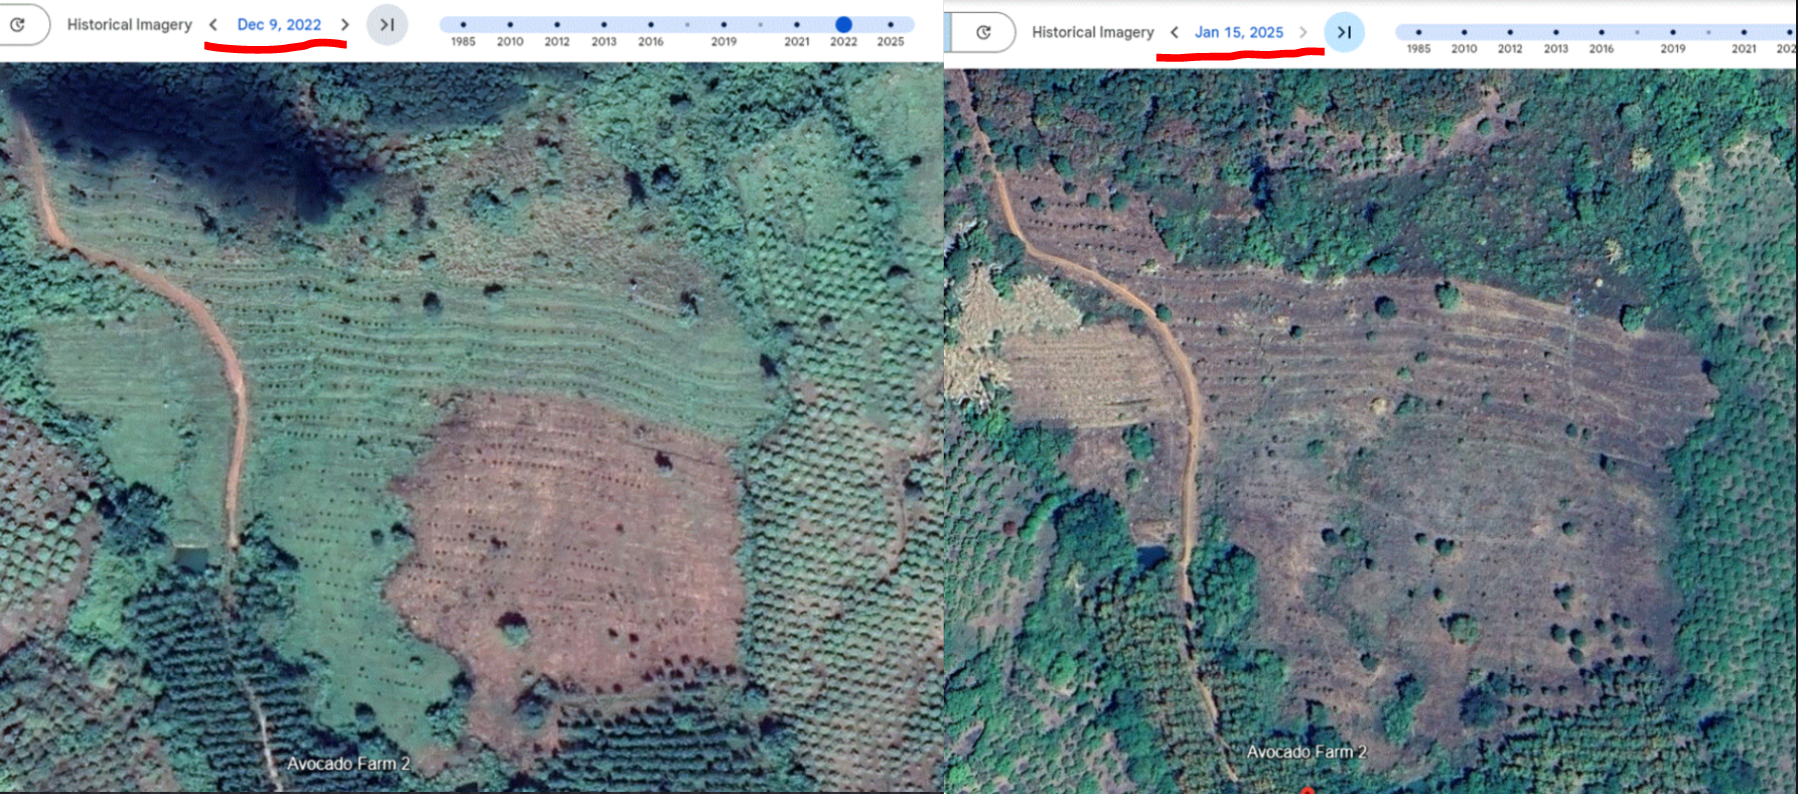Click the Dec 9, 2022 date label
The image size is (1798, 794).
(x=279, y=24)
